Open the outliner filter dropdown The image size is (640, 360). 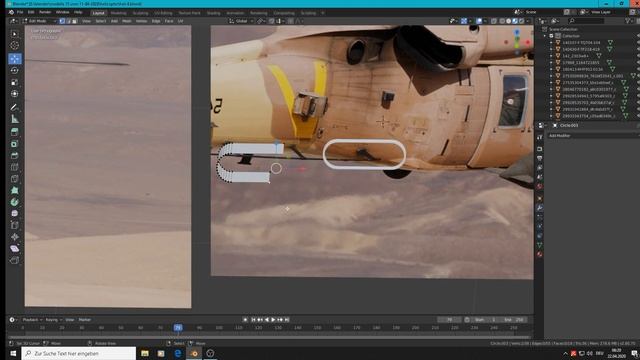[x=629, y=20]
